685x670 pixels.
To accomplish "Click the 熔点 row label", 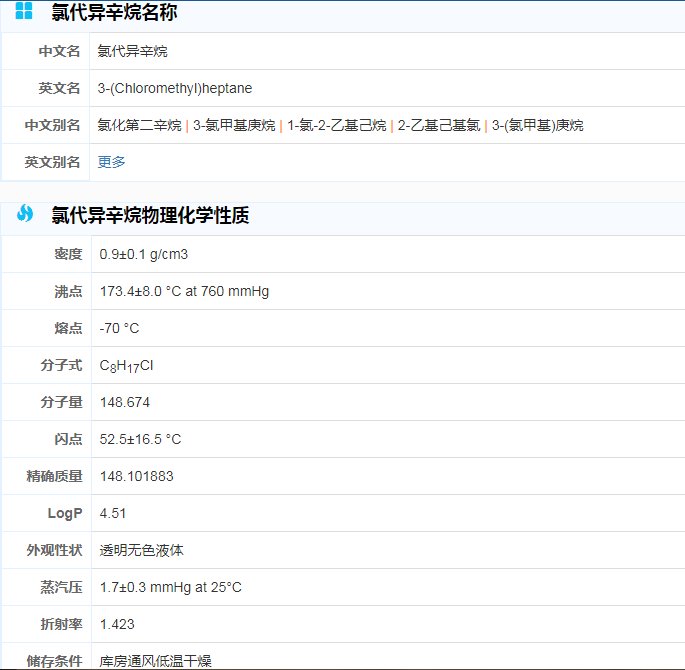I will point(68,328).
